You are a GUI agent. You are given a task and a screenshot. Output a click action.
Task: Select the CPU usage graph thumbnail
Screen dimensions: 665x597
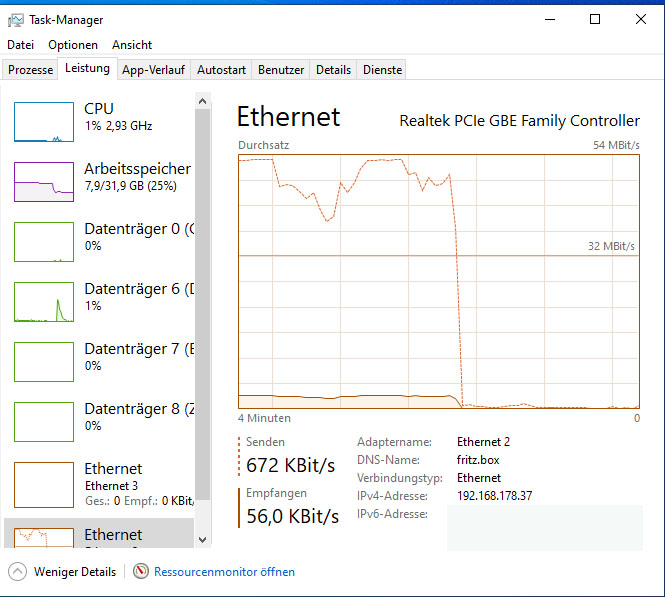click(44, 121)
